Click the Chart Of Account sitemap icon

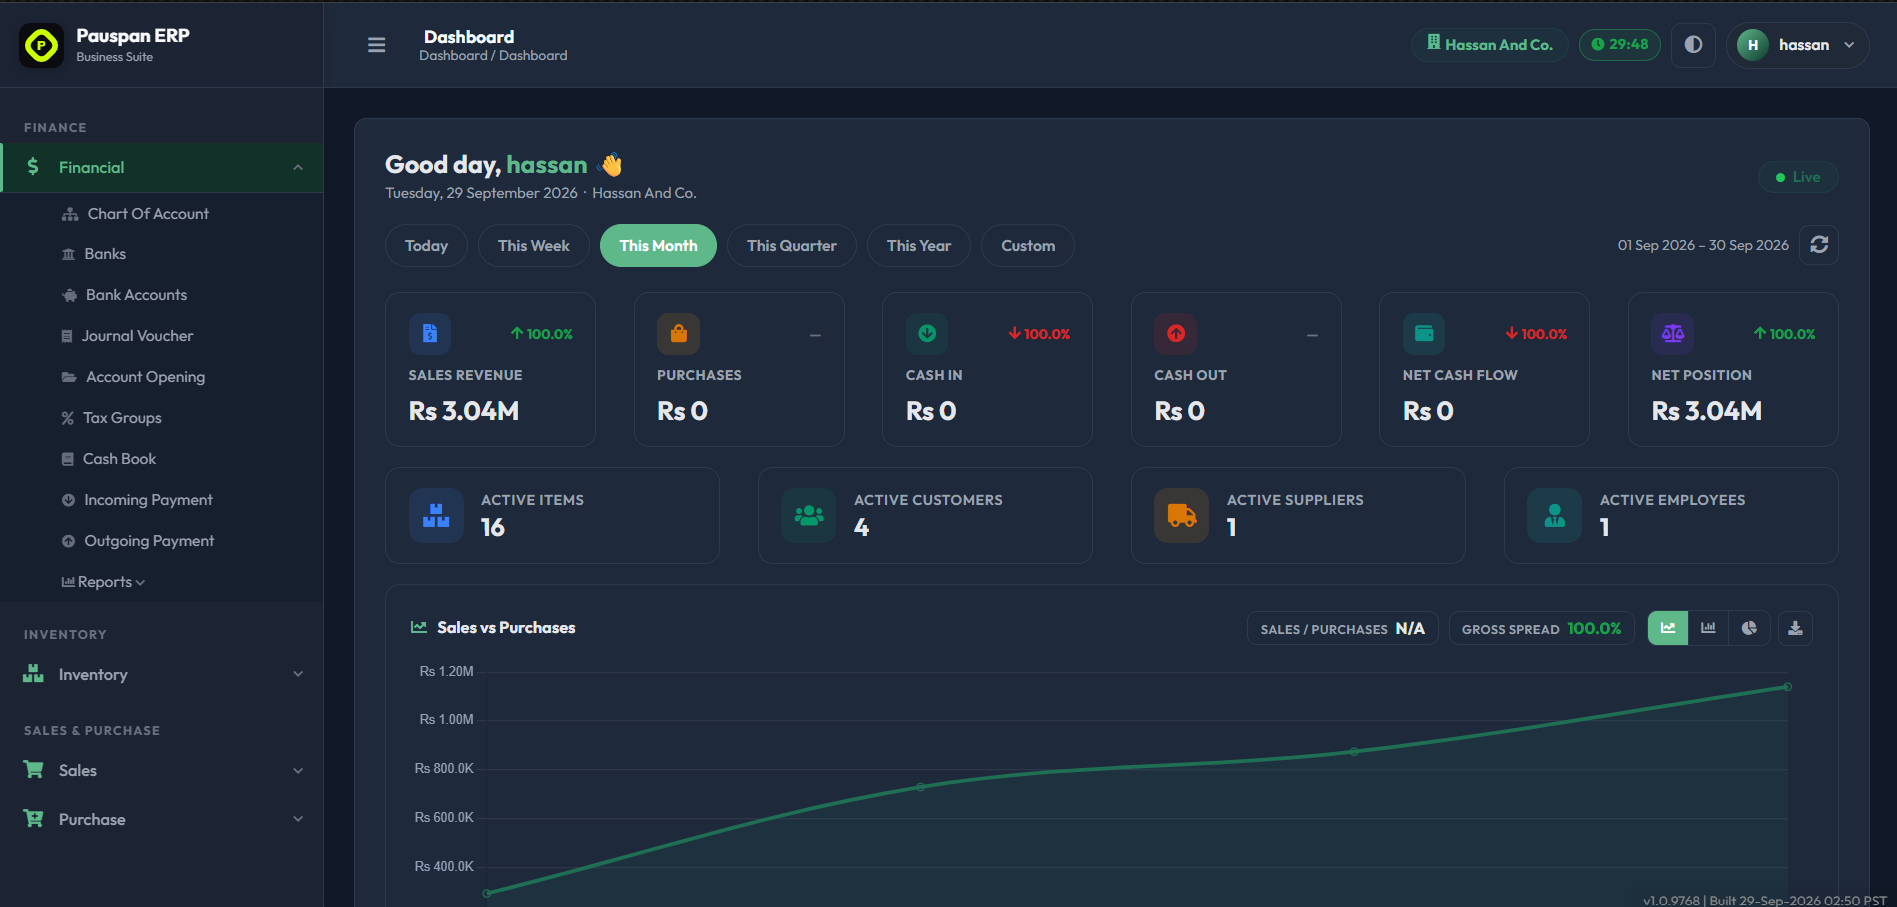point(70,215)
